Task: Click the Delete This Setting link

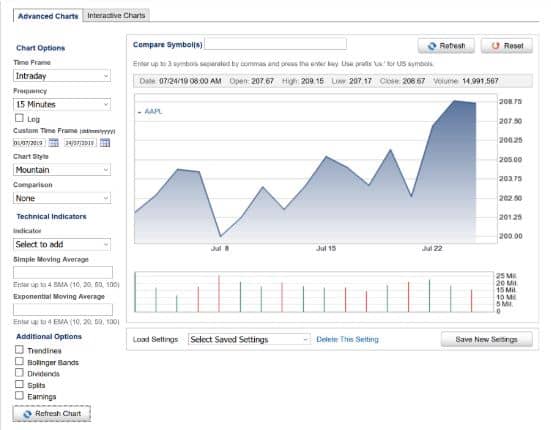Action: [348, 339]
